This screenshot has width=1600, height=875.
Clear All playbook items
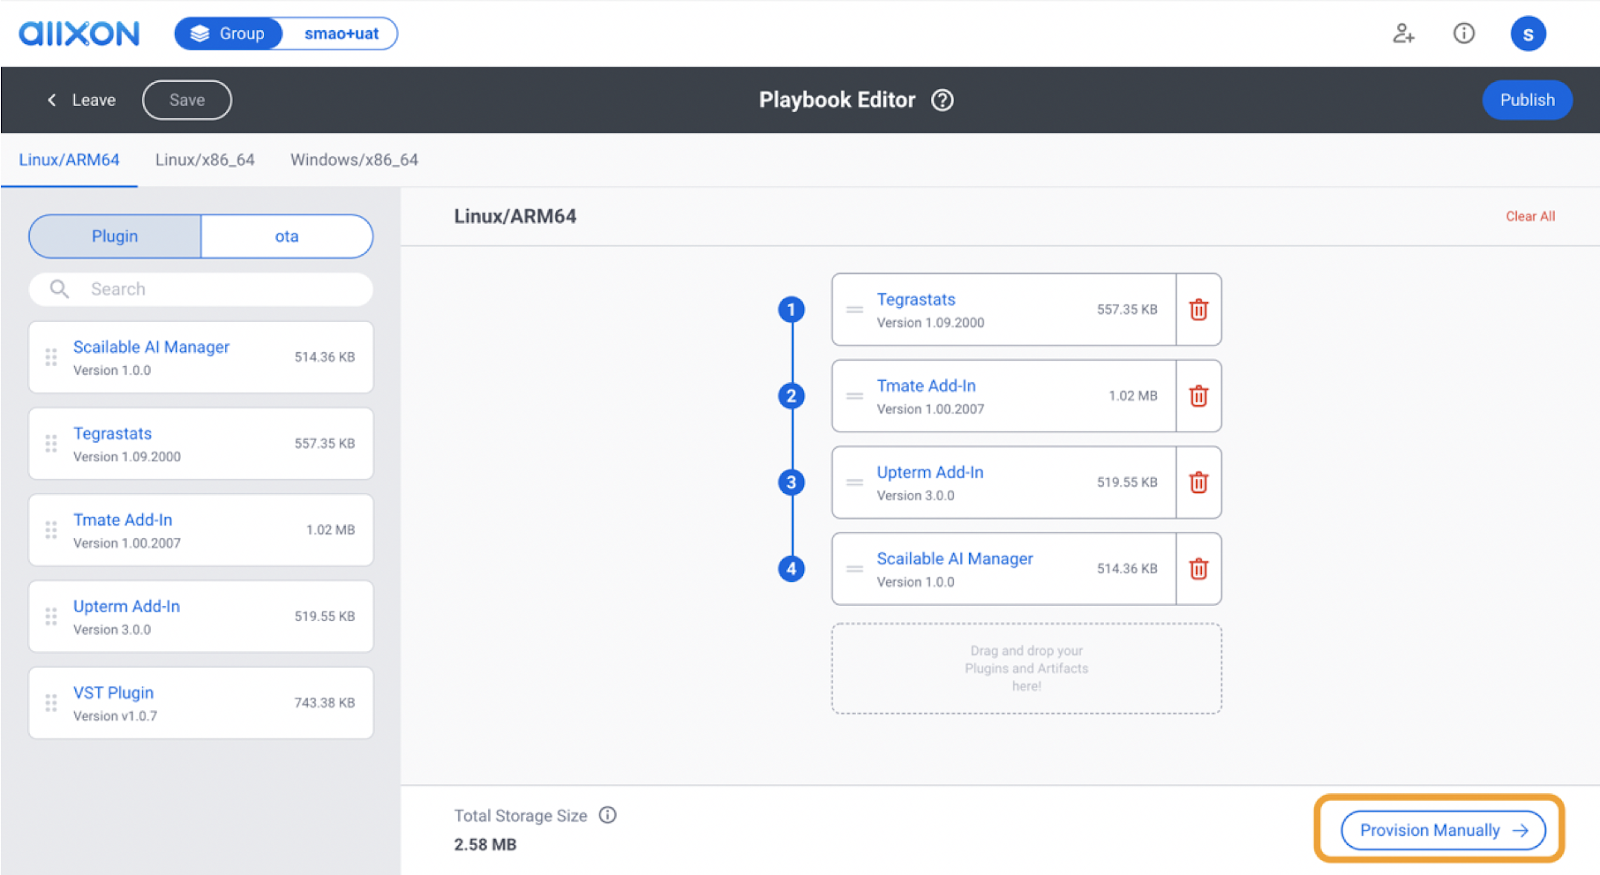click(1530, 216)
